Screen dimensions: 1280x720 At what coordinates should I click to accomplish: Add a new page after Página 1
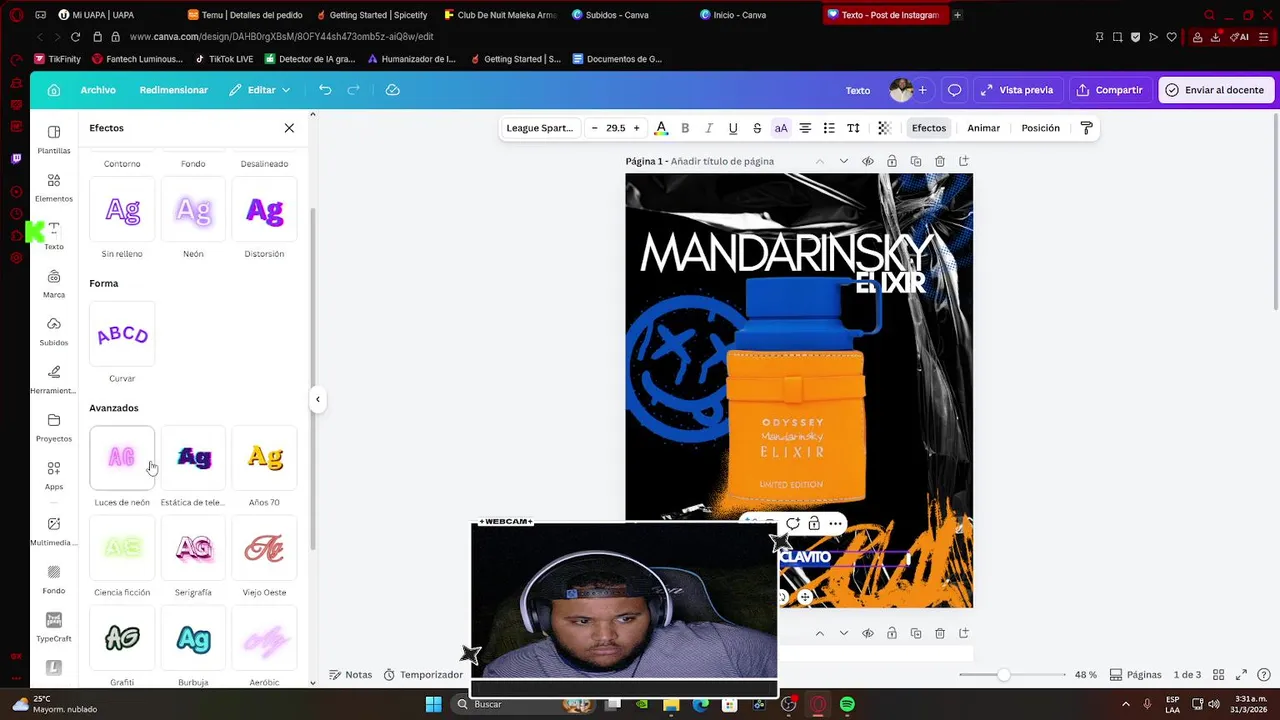(964, 161)
